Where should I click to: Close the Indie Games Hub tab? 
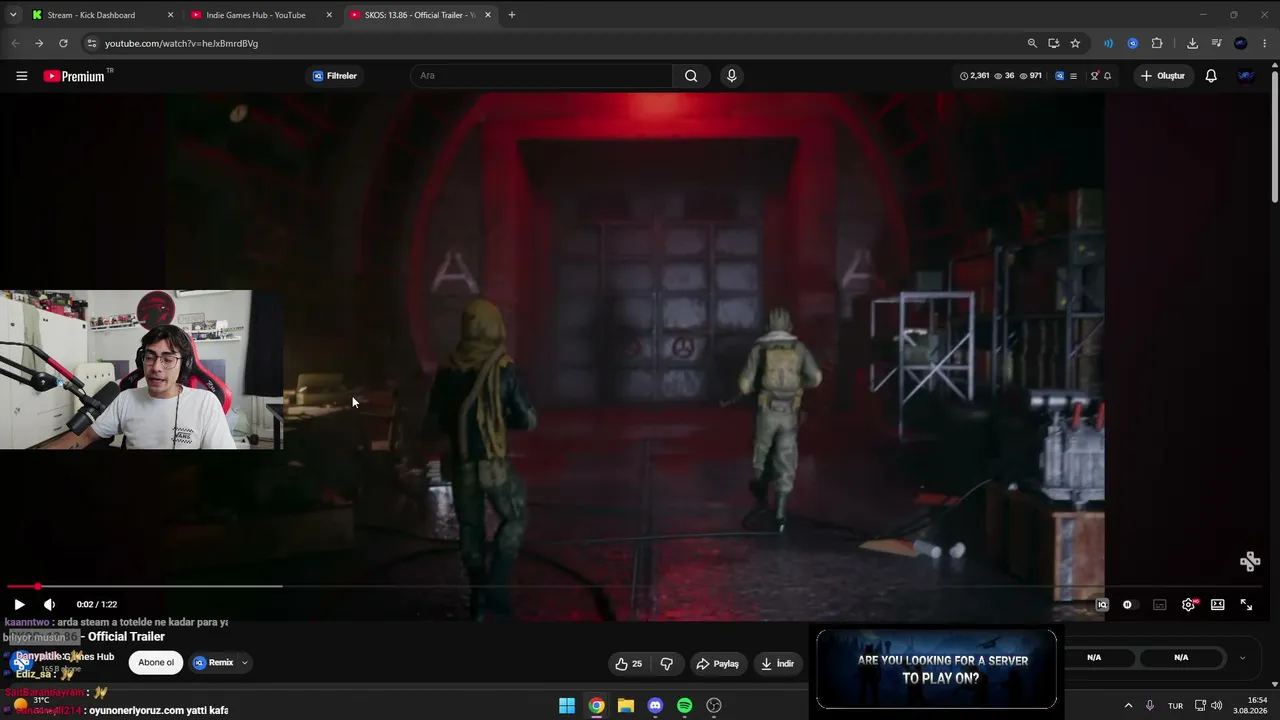329,15
